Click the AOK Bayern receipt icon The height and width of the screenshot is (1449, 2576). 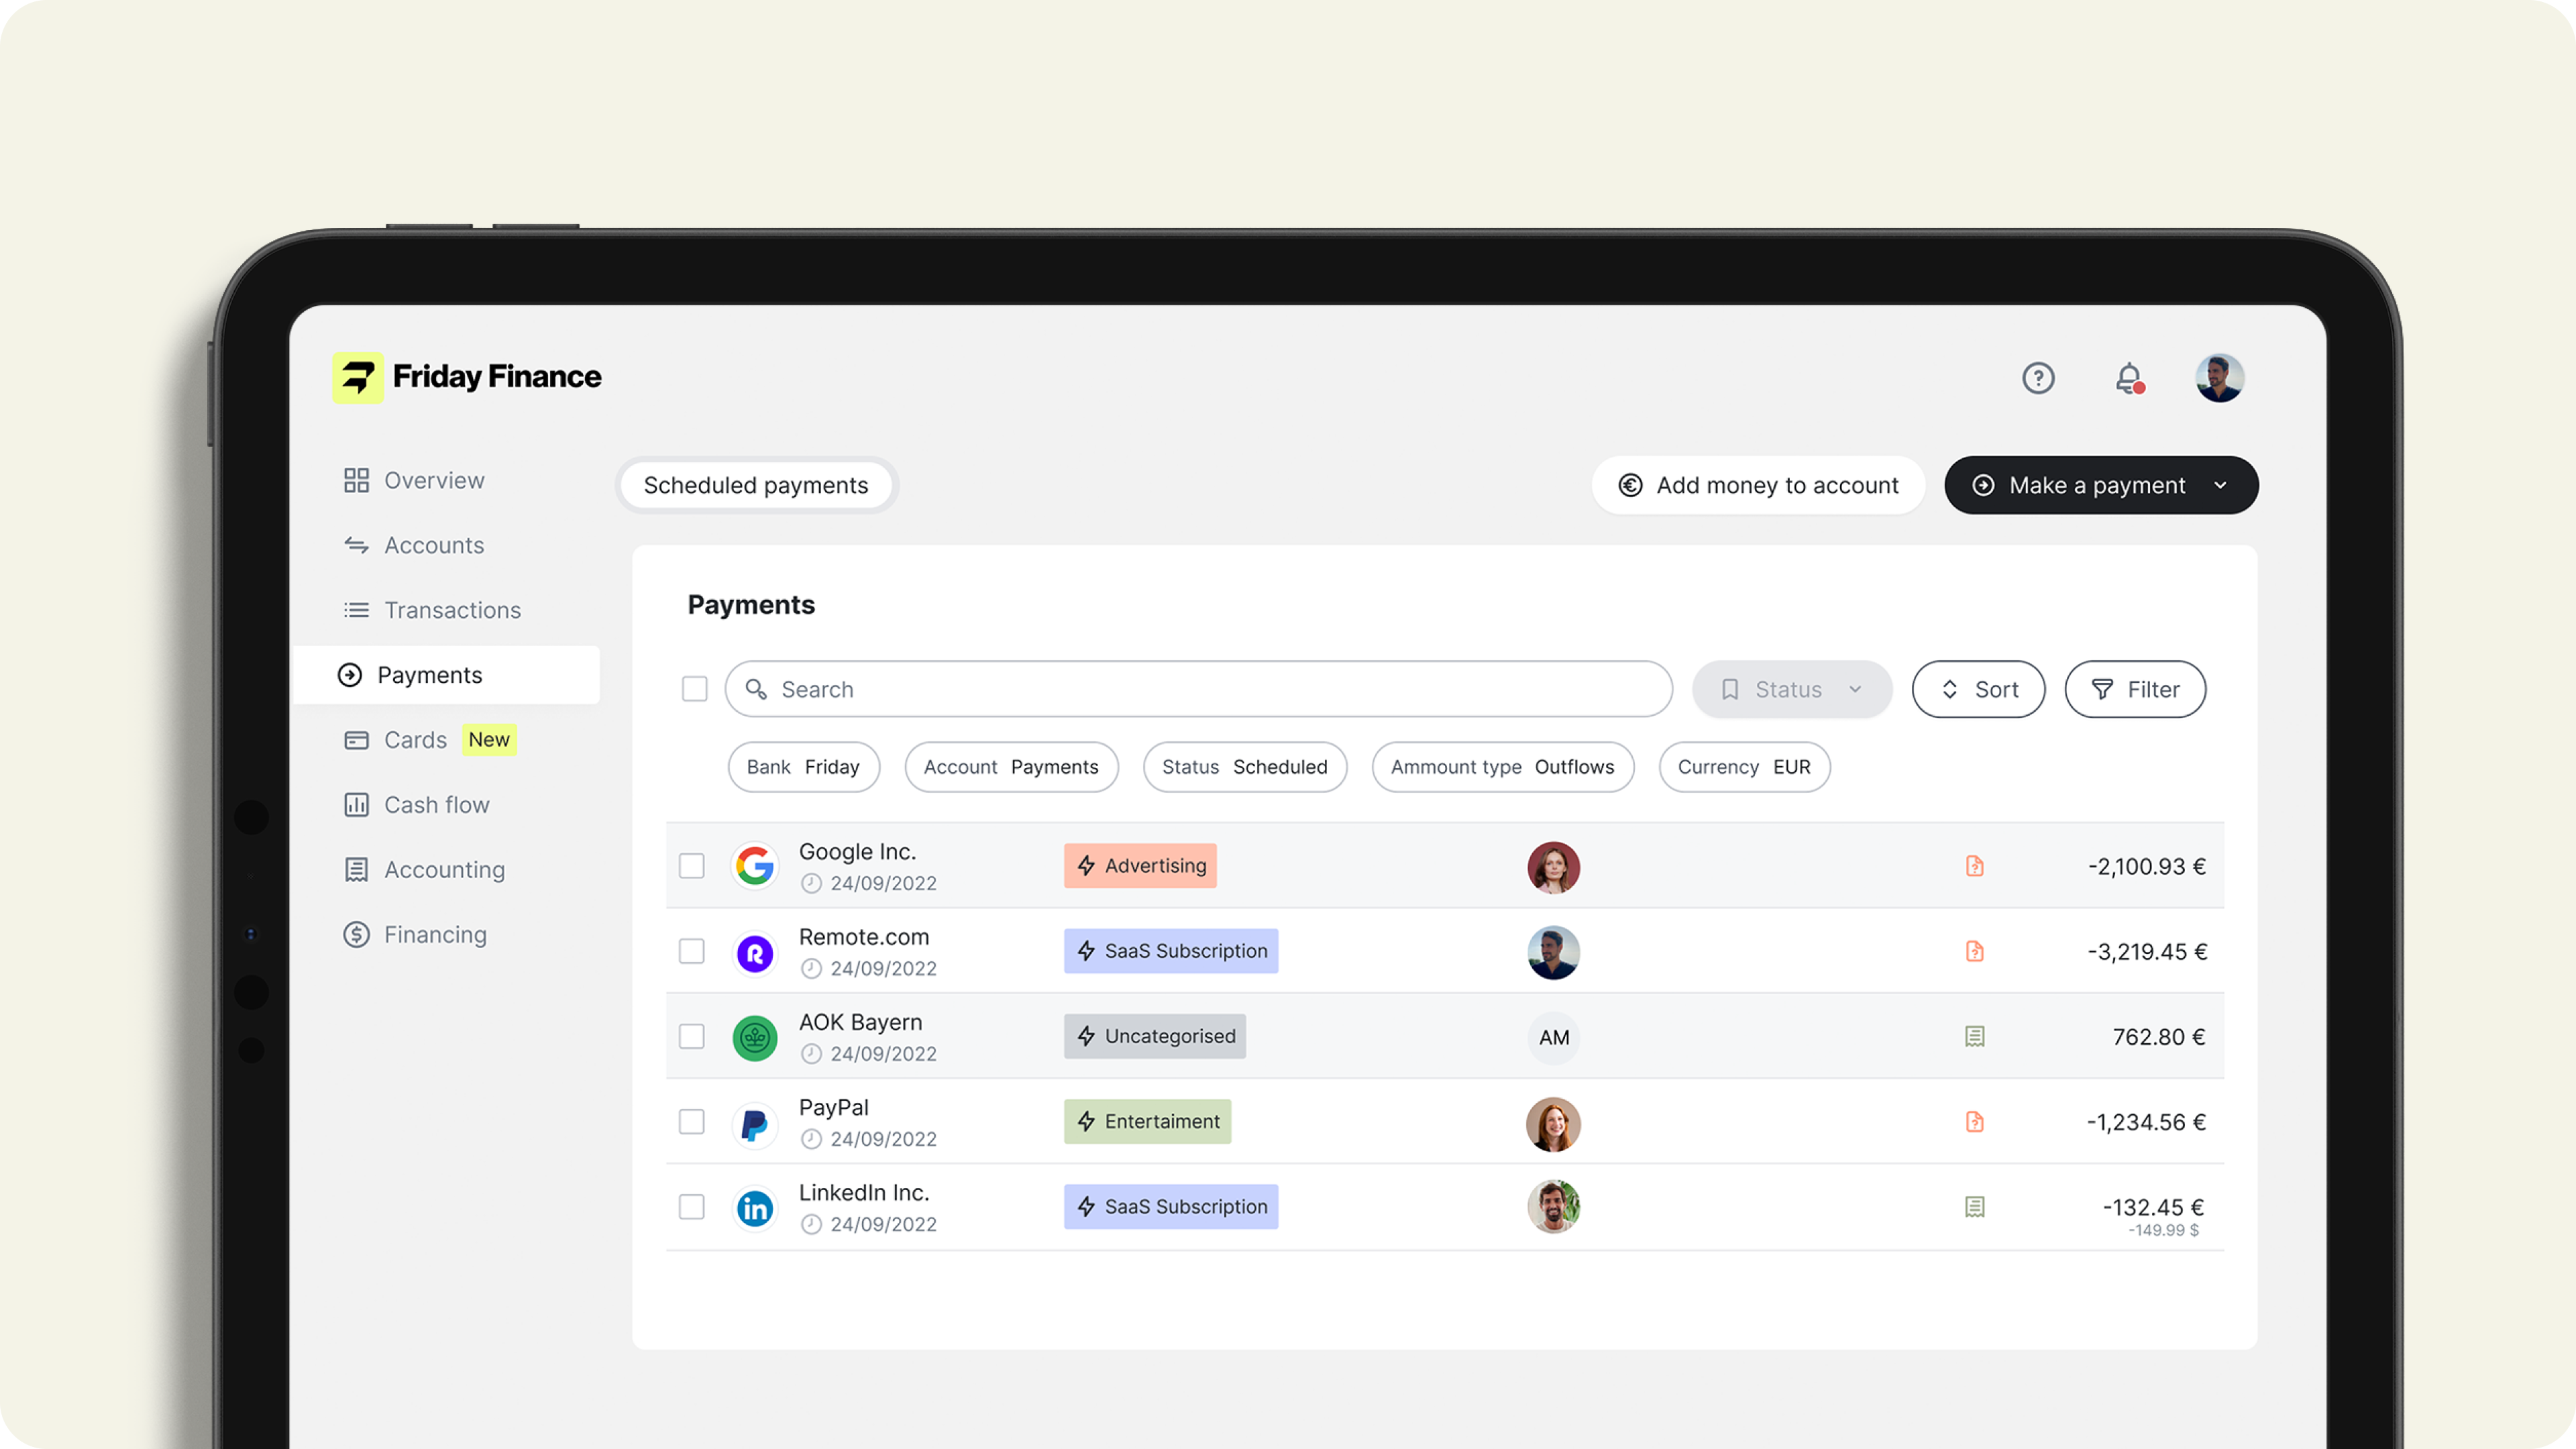tap(1974, 1036)
